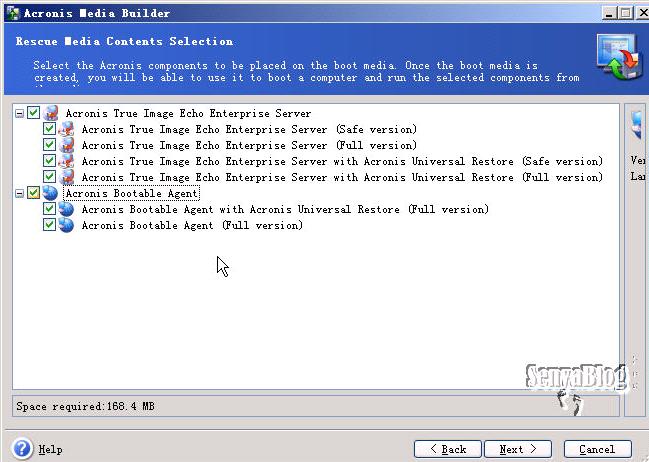The height and width of the screenshot is (462, 649).
Task: Click icon beside Server with Universal Restore (Full version)
Action: click(66, 177)
